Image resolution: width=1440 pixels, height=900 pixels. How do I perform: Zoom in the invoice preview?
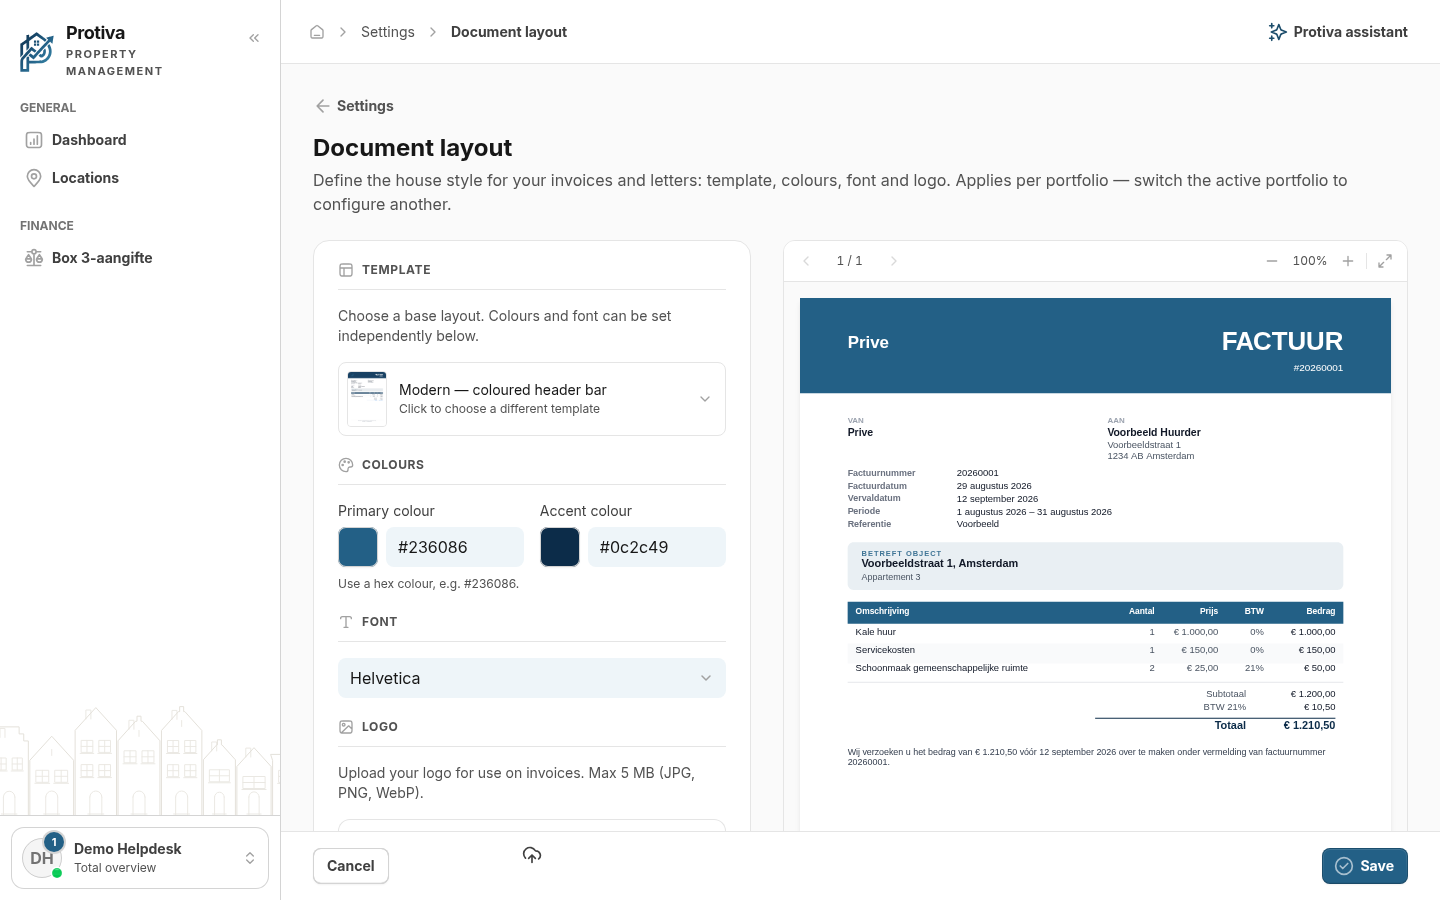(x=1348, y=261)
